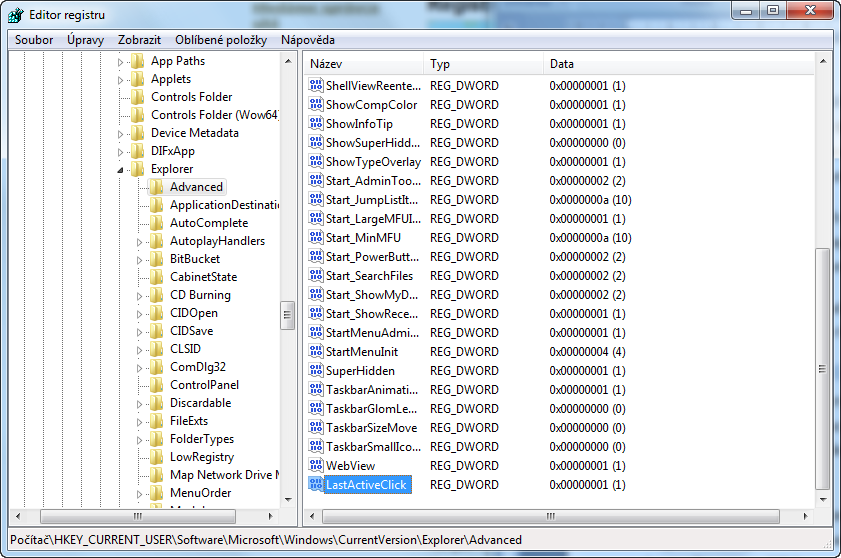
Task: Expand the Applets key
Action: (120, 80)
